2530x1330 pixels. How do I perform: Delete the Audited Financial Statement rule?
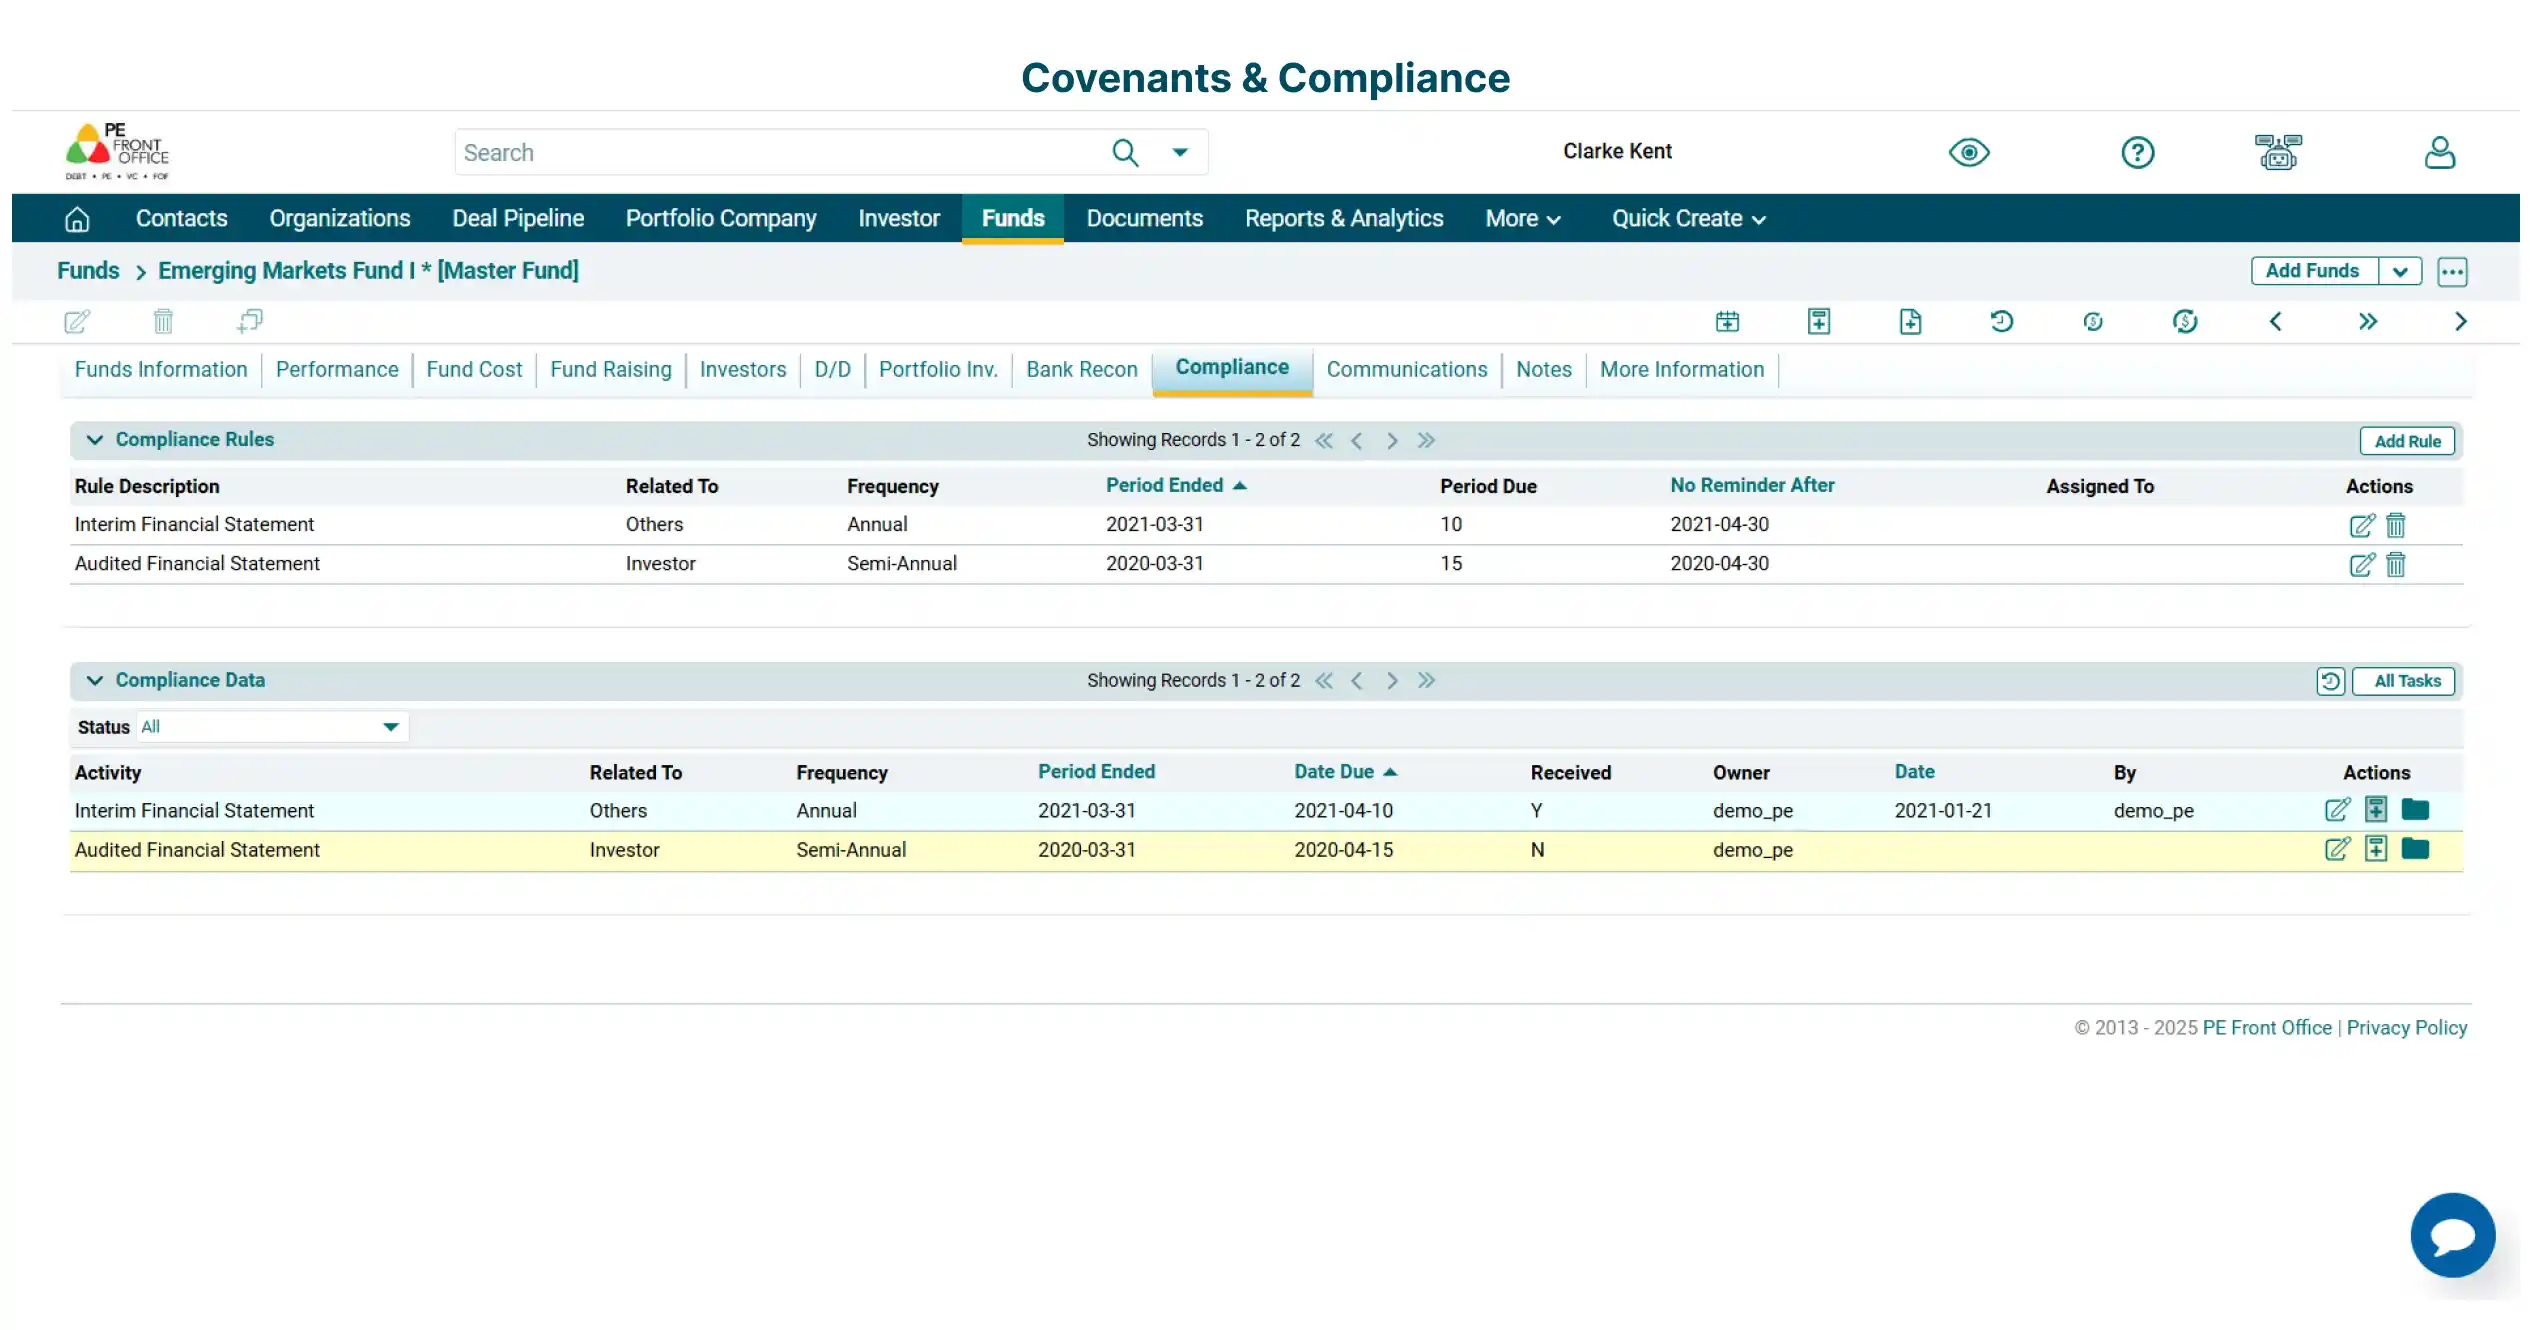[2396, 564]
